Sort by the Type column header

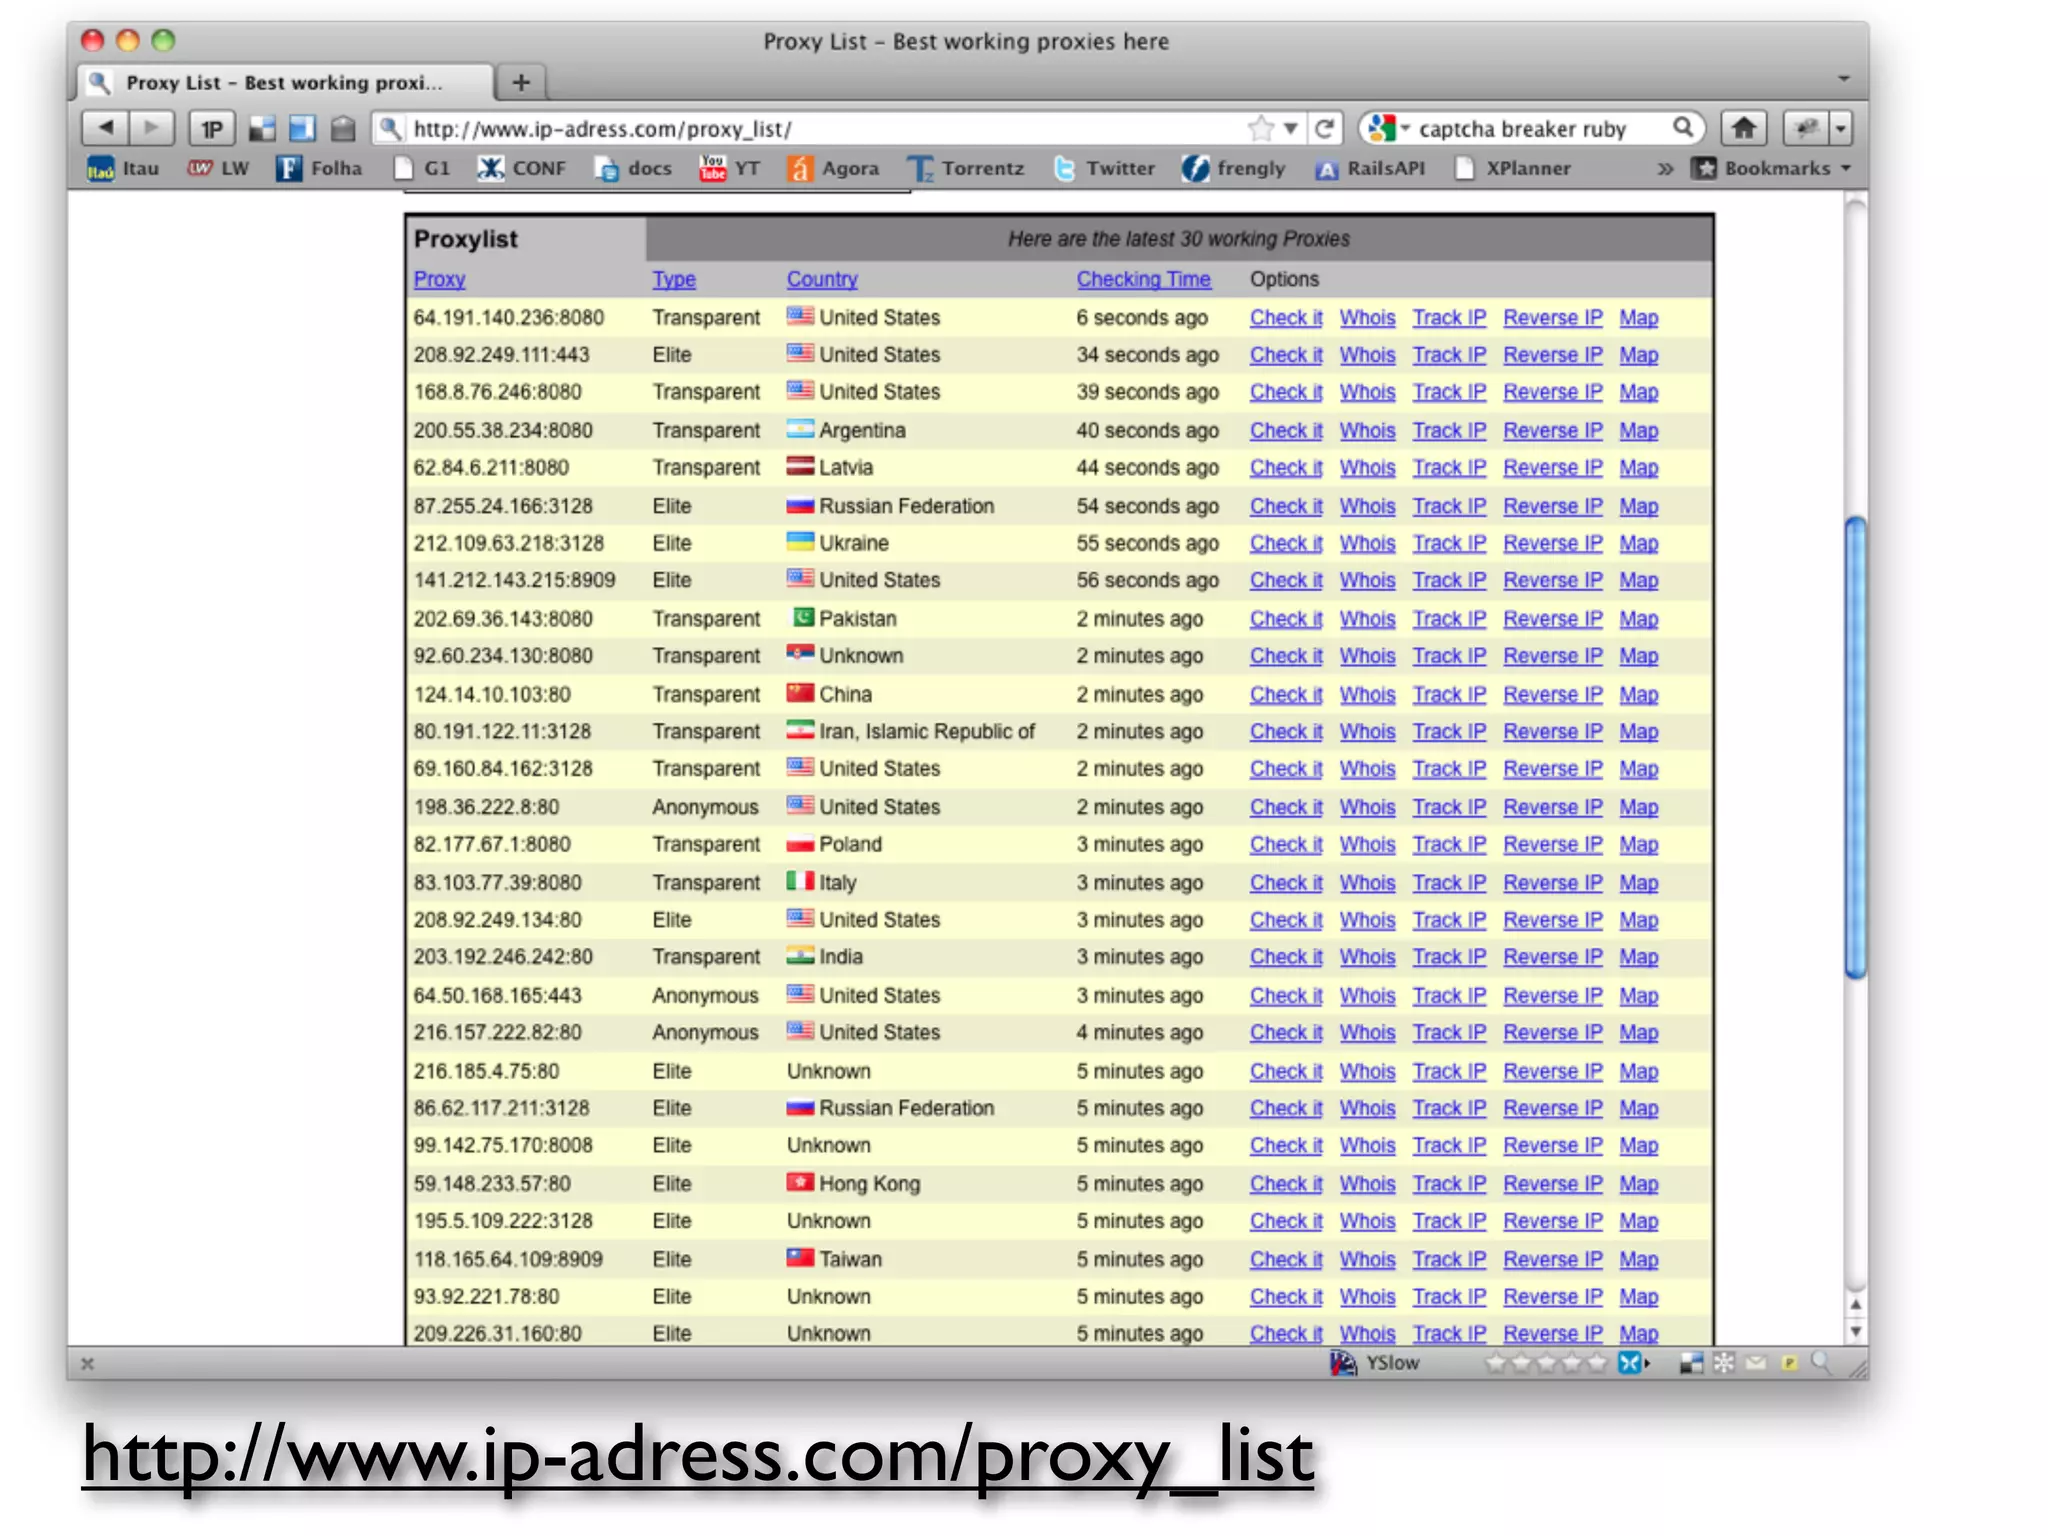[x=674, y=279]
